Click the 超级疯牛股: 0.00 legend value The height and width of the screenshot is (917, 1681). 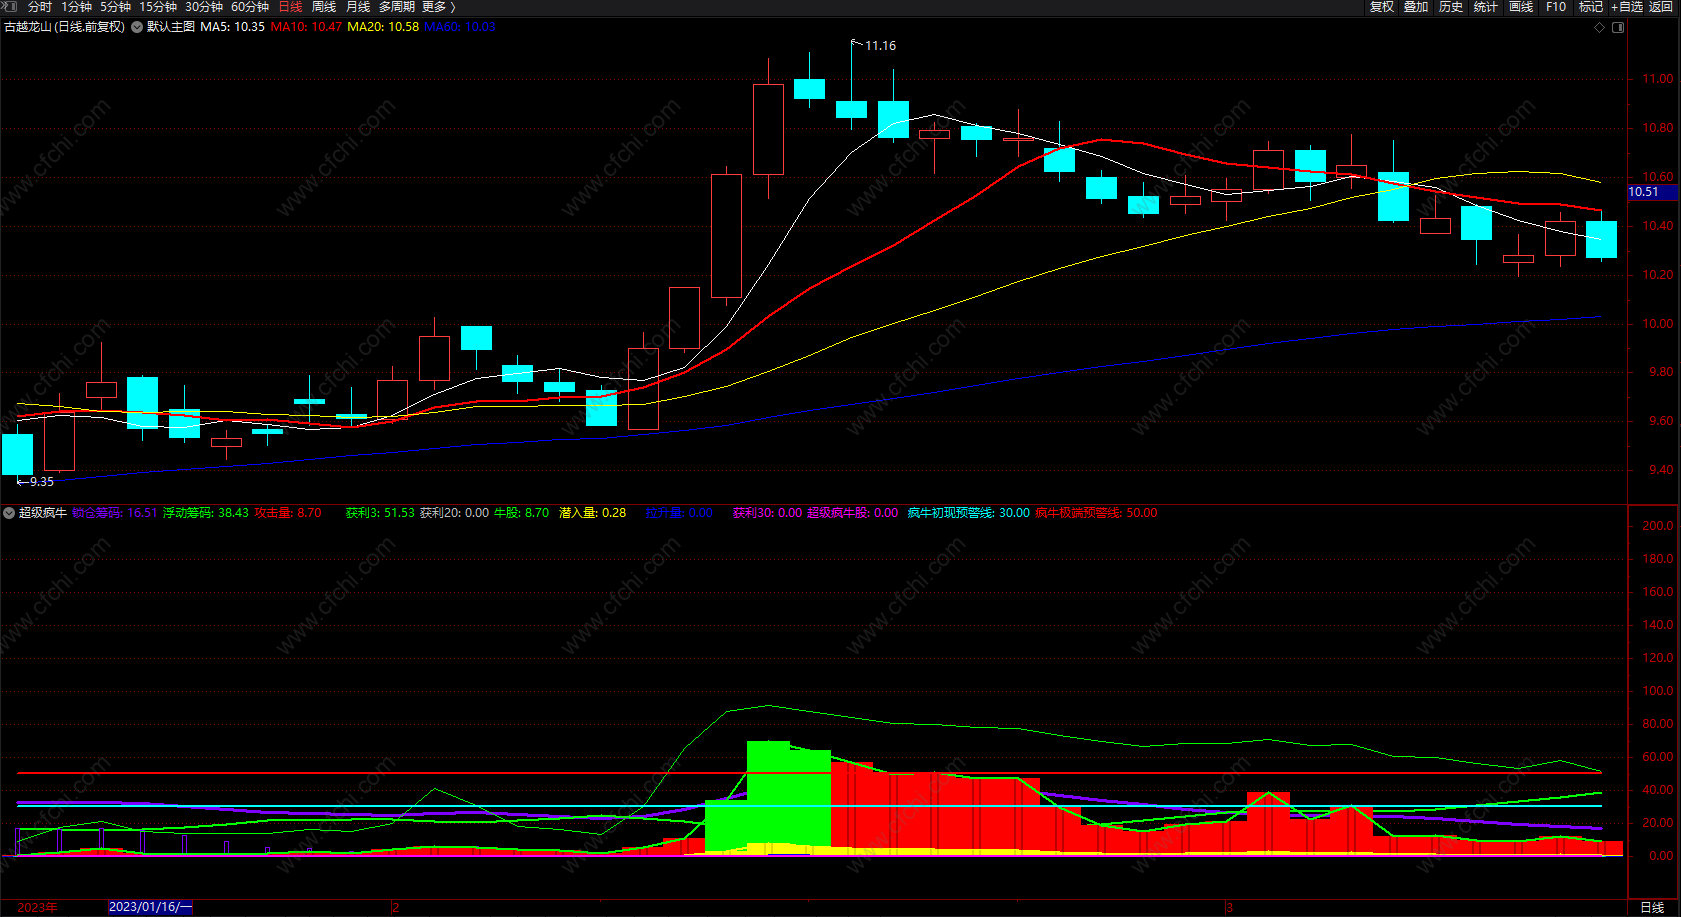coord(852,513)
